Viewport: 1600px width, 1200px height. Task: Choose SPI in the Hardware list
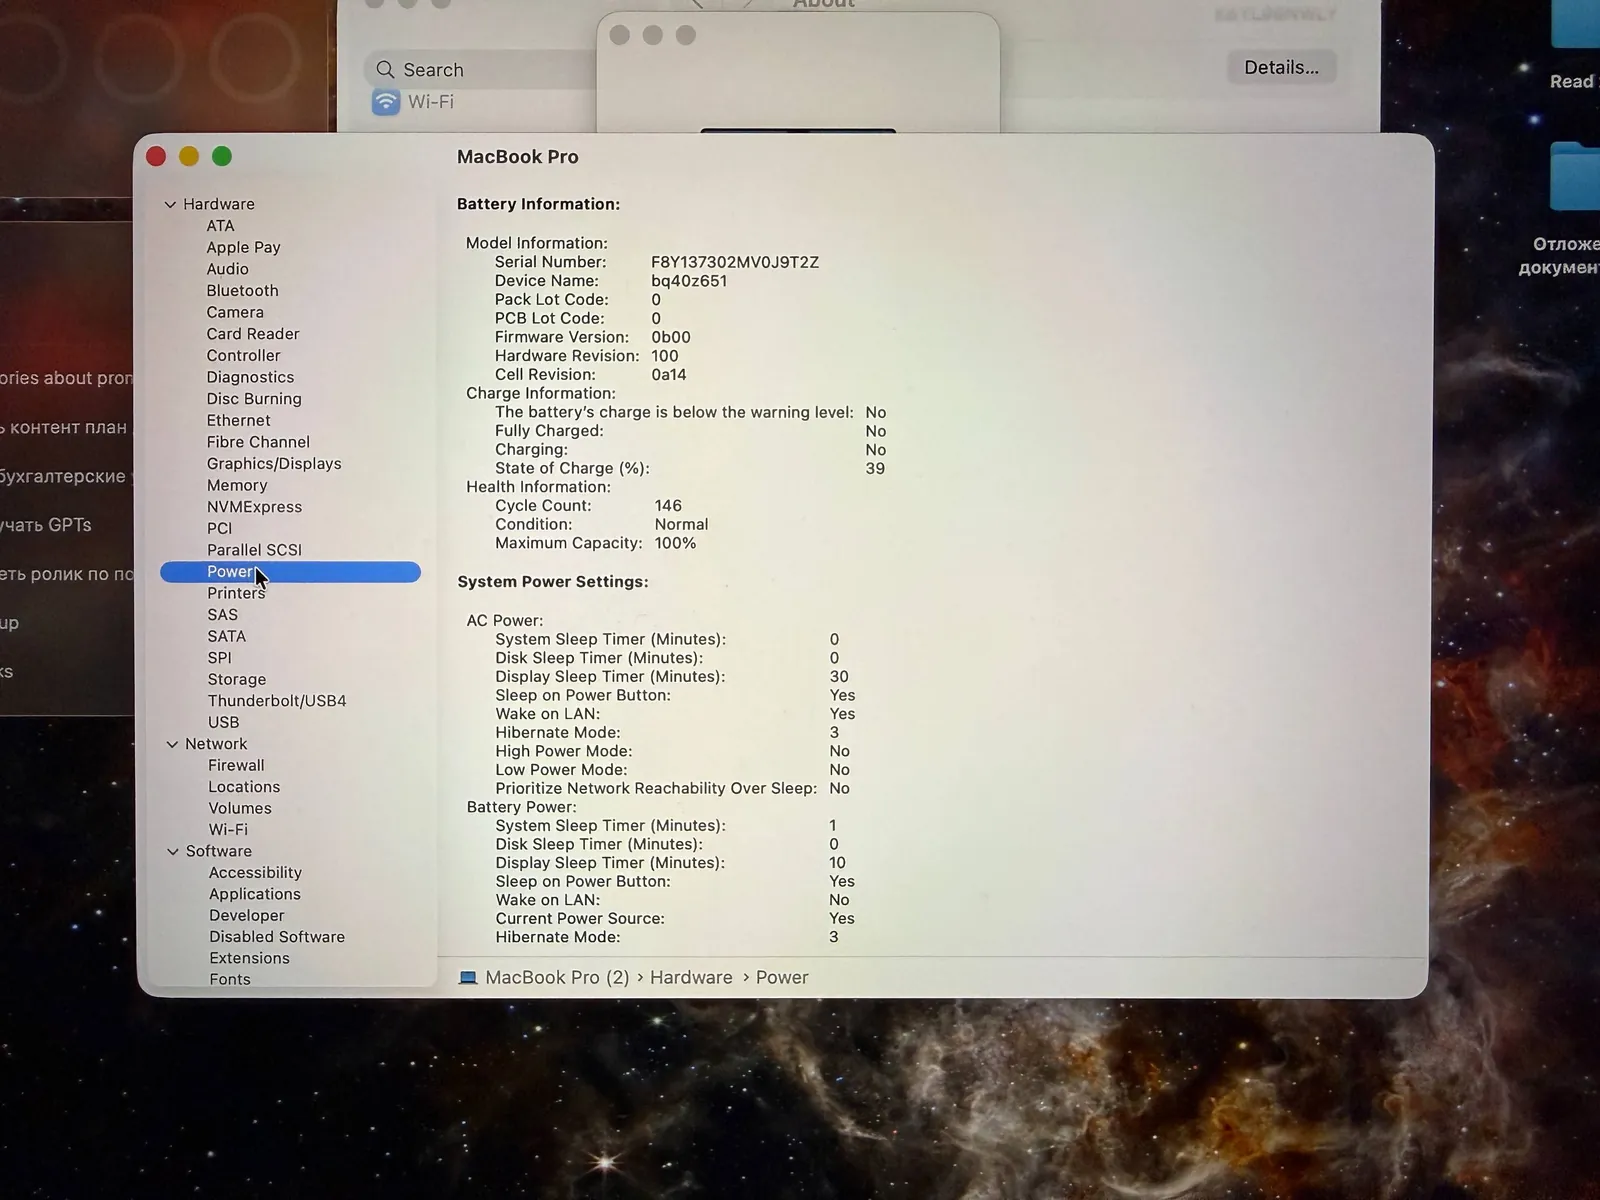(219, 658)
